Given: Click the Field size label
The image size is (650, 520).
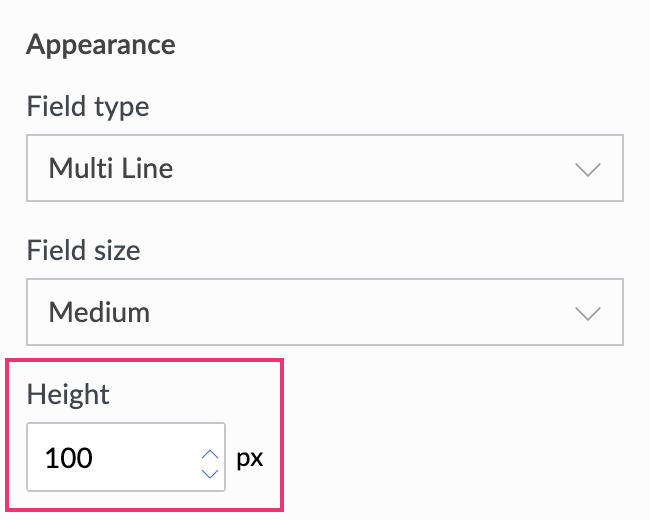Looking at the screenshot, I should 84,250.
